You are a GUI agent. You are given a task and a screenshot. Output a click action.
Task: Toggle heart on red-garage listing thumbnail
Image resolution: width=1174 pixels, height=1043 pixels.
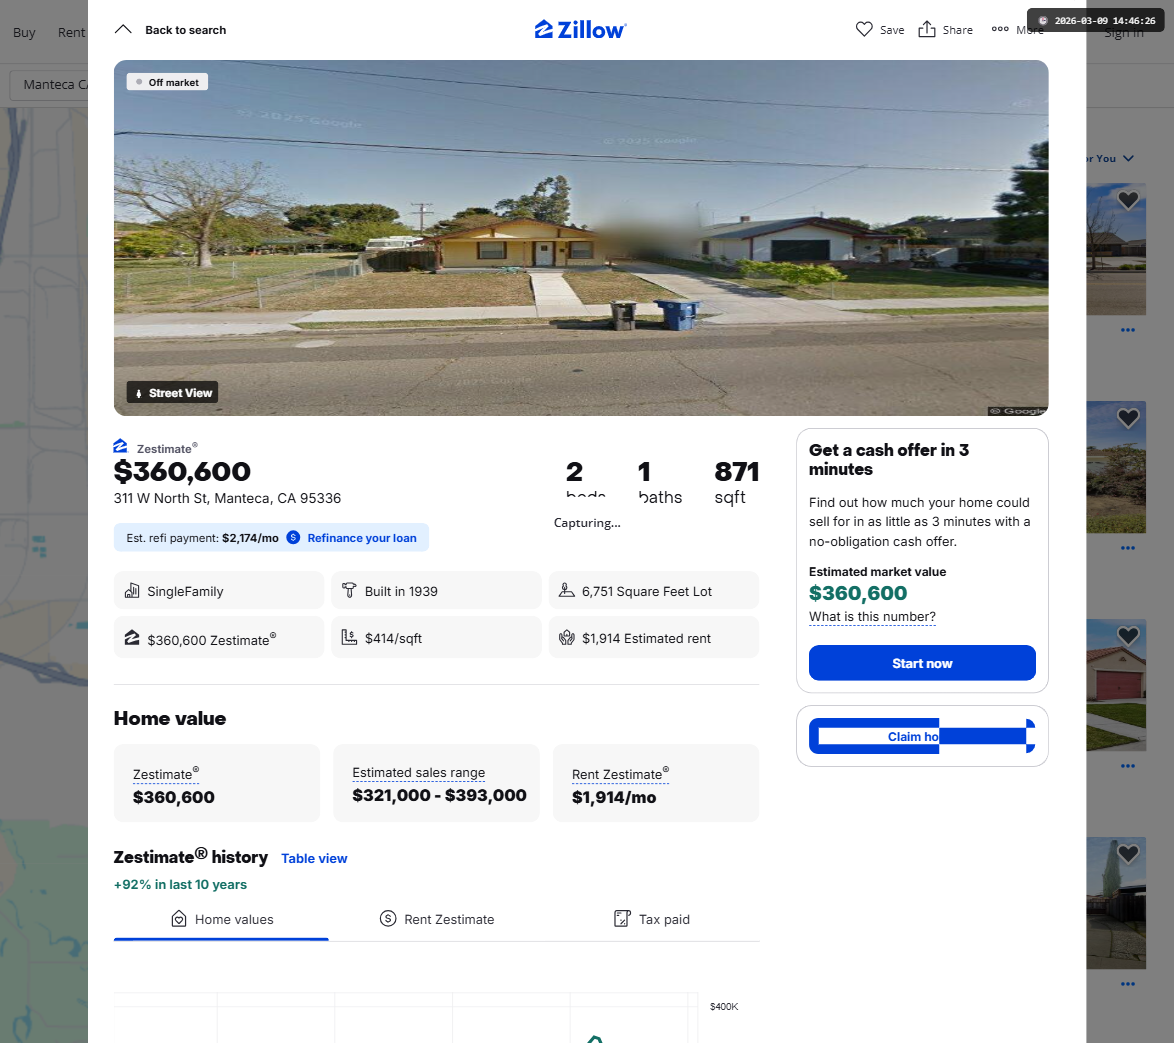click(x=1128, y=636)
